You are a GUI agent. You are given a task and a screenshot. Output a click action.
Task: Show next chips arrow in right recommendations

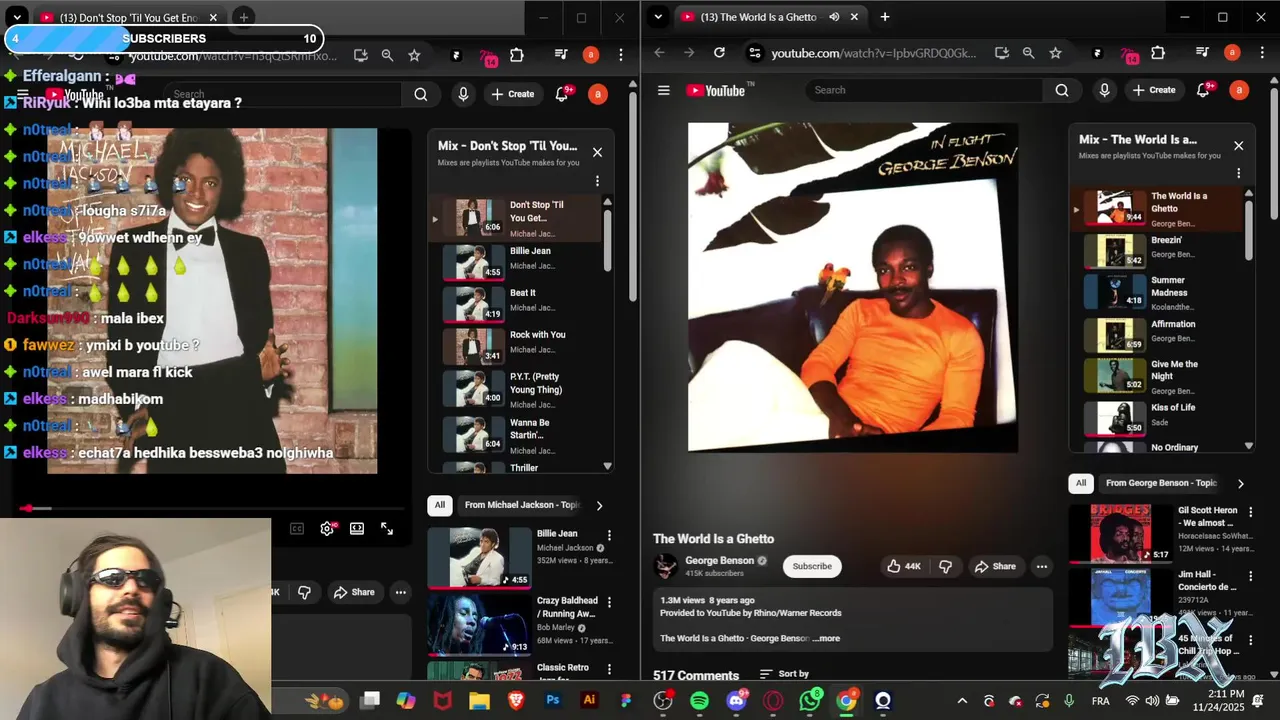(1240, 484)
